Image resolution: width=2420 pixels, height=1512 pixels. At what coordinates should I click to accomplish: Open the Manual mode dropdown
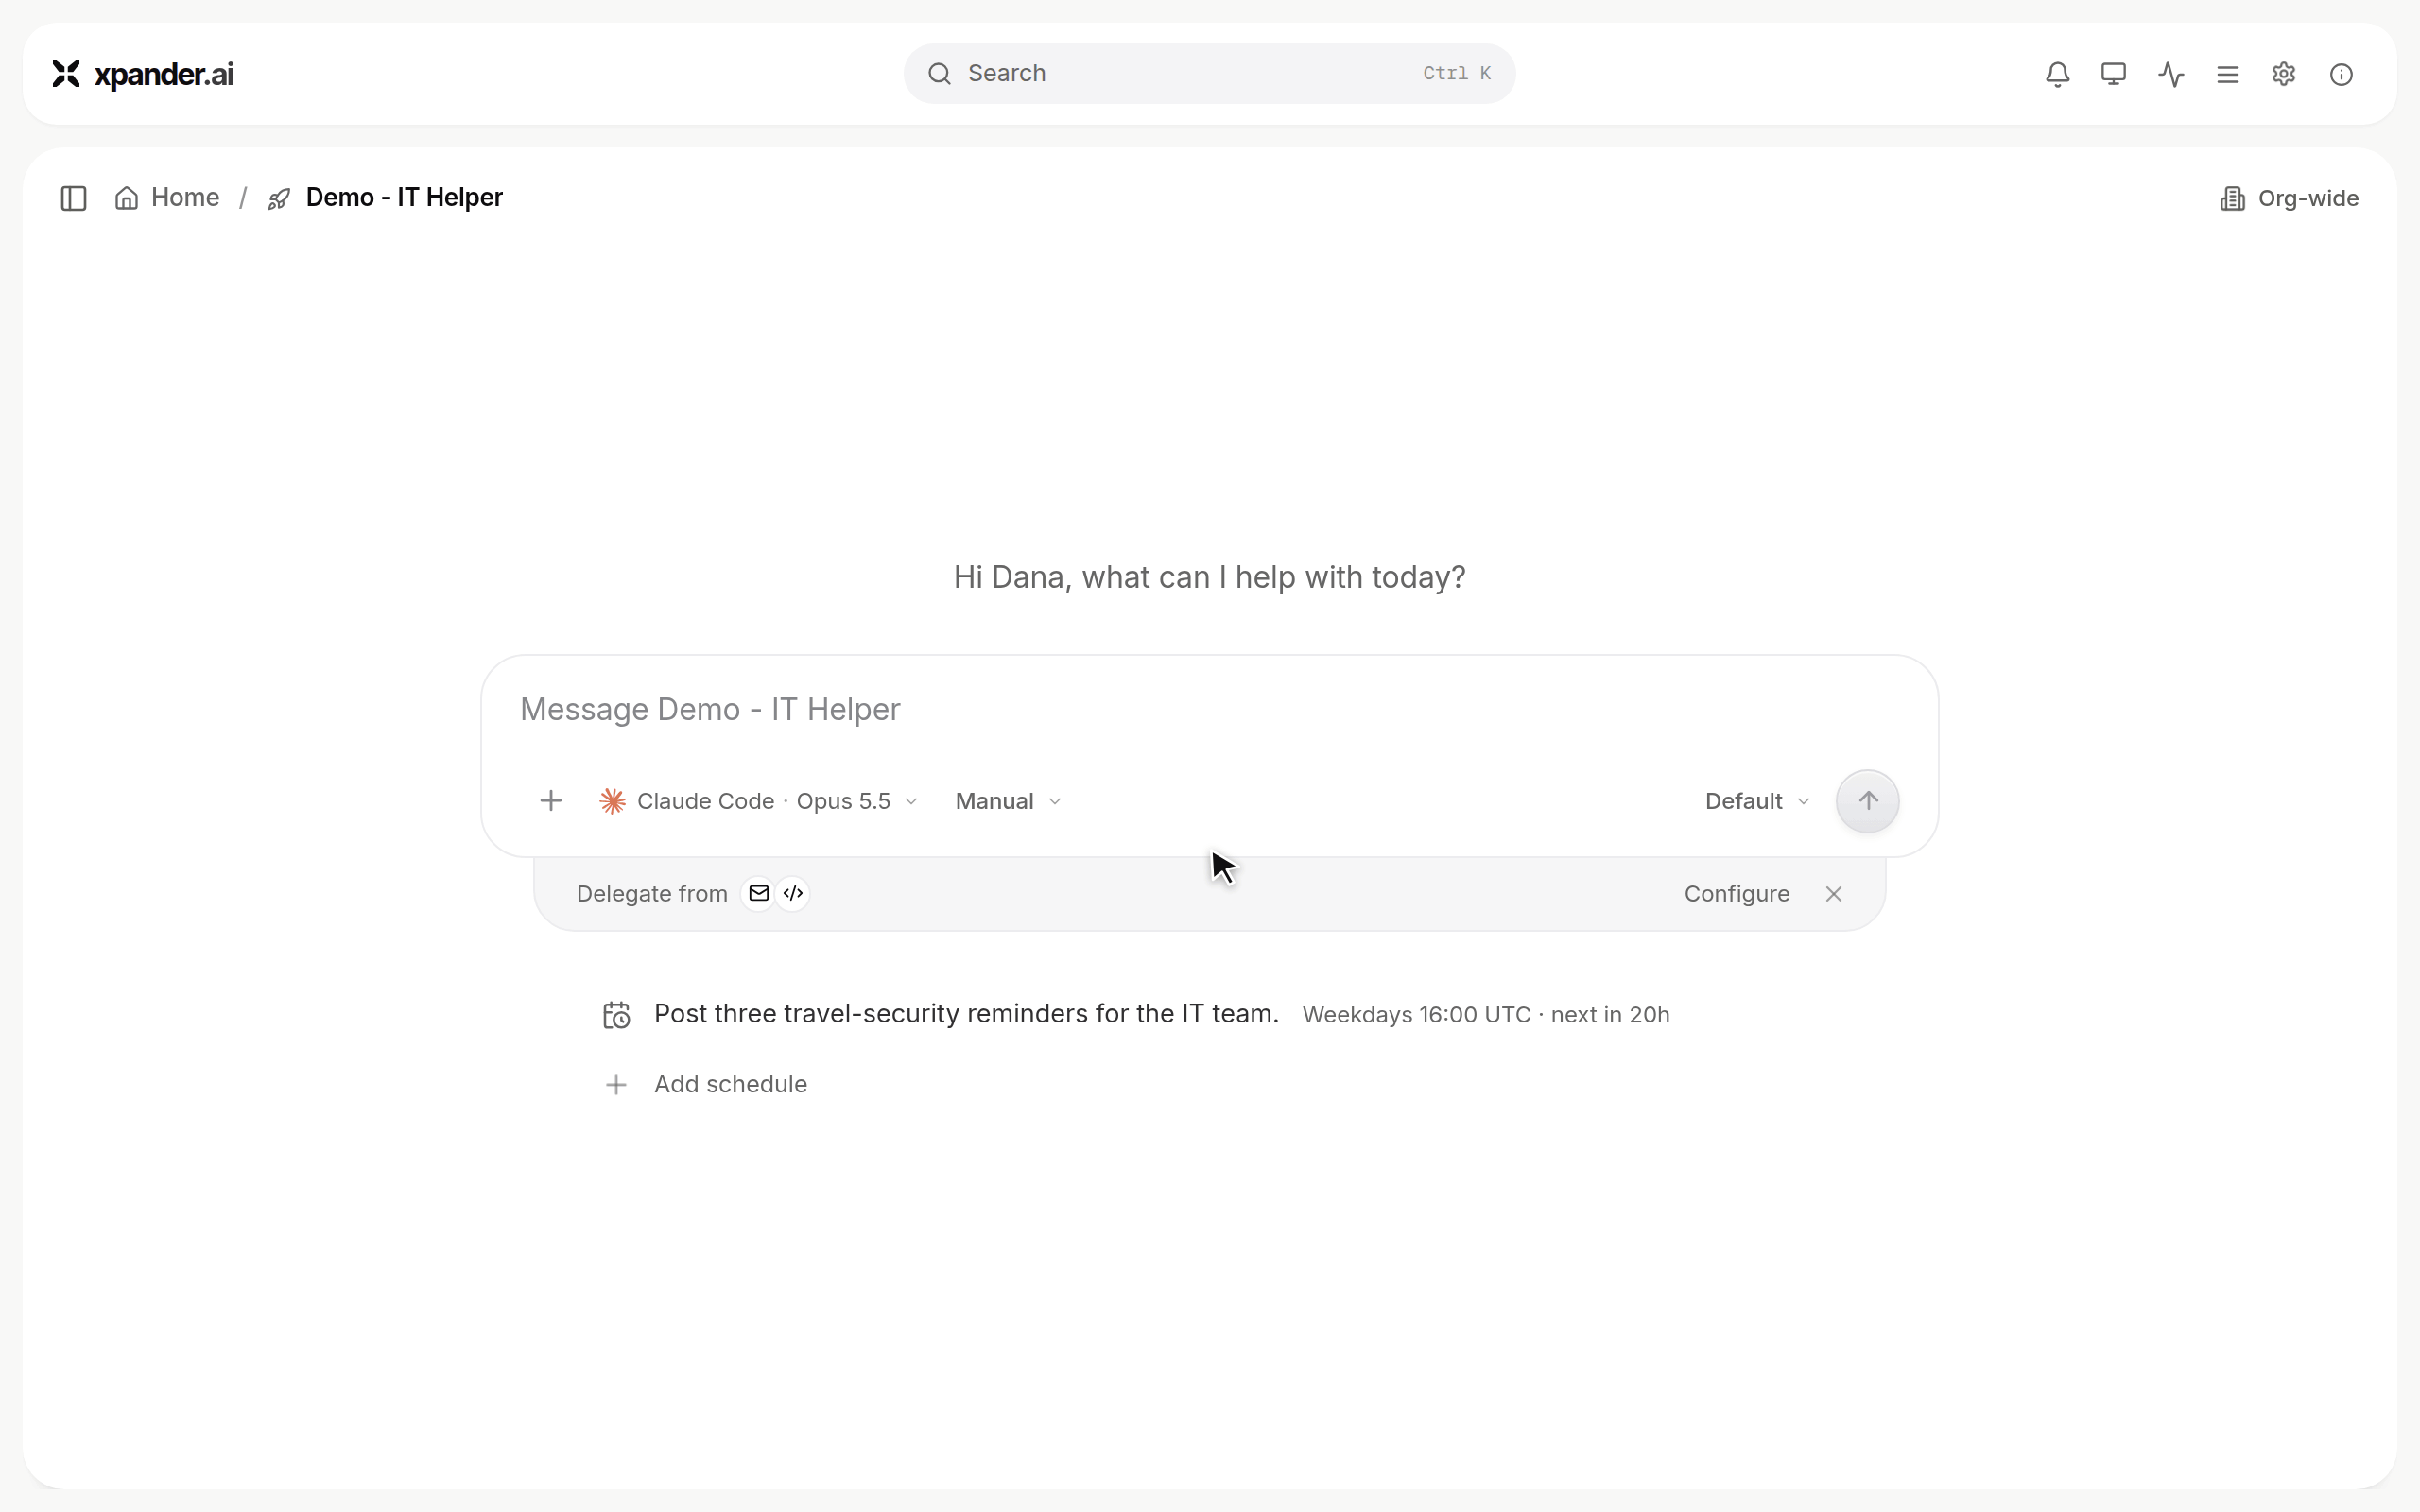(x=1008, y=801)
